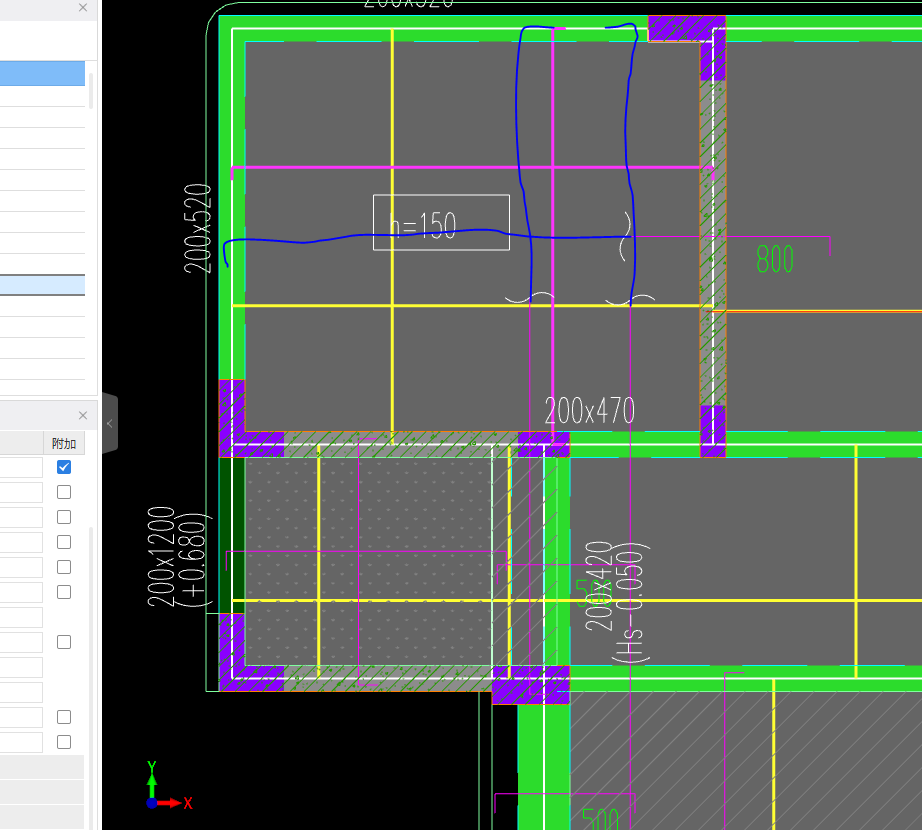Select the green 800 dimension text
Image resolution: width=922 pixels, height=830 pixels.
pyautogui.click(x=775, y=259)
